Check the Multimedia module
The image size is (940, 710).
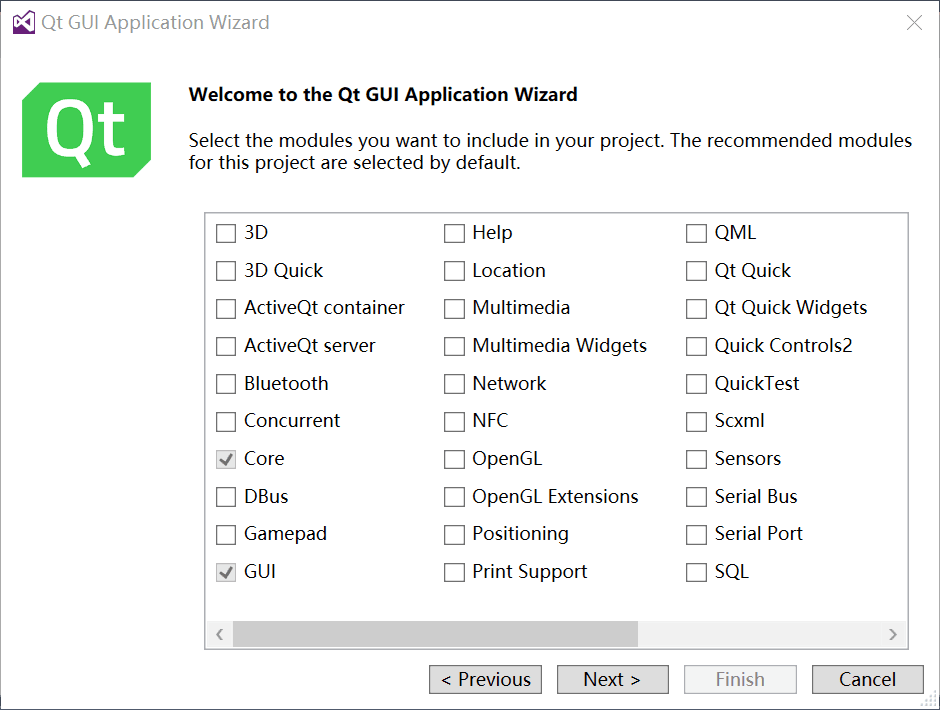(455, 309)
